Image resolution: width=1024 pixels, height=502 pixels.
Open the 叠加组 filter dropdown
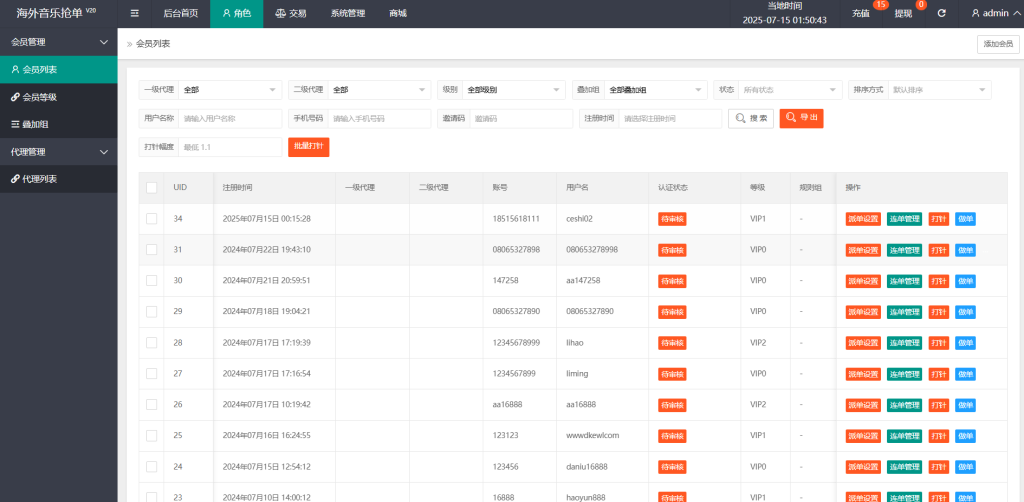tap(656, 89)
